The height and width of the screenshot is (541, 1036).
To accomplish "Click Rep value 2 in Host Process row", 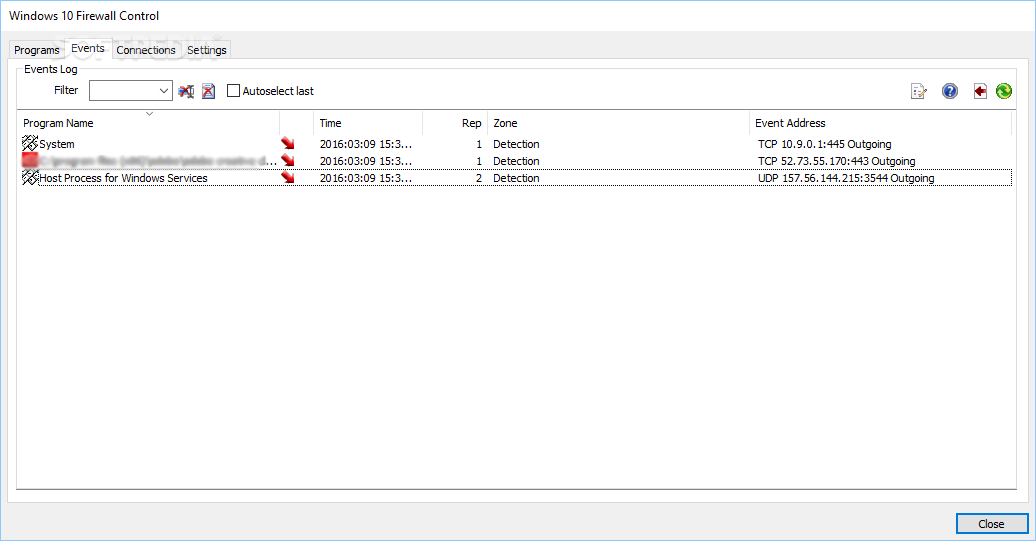I will [x=479, y=178].
